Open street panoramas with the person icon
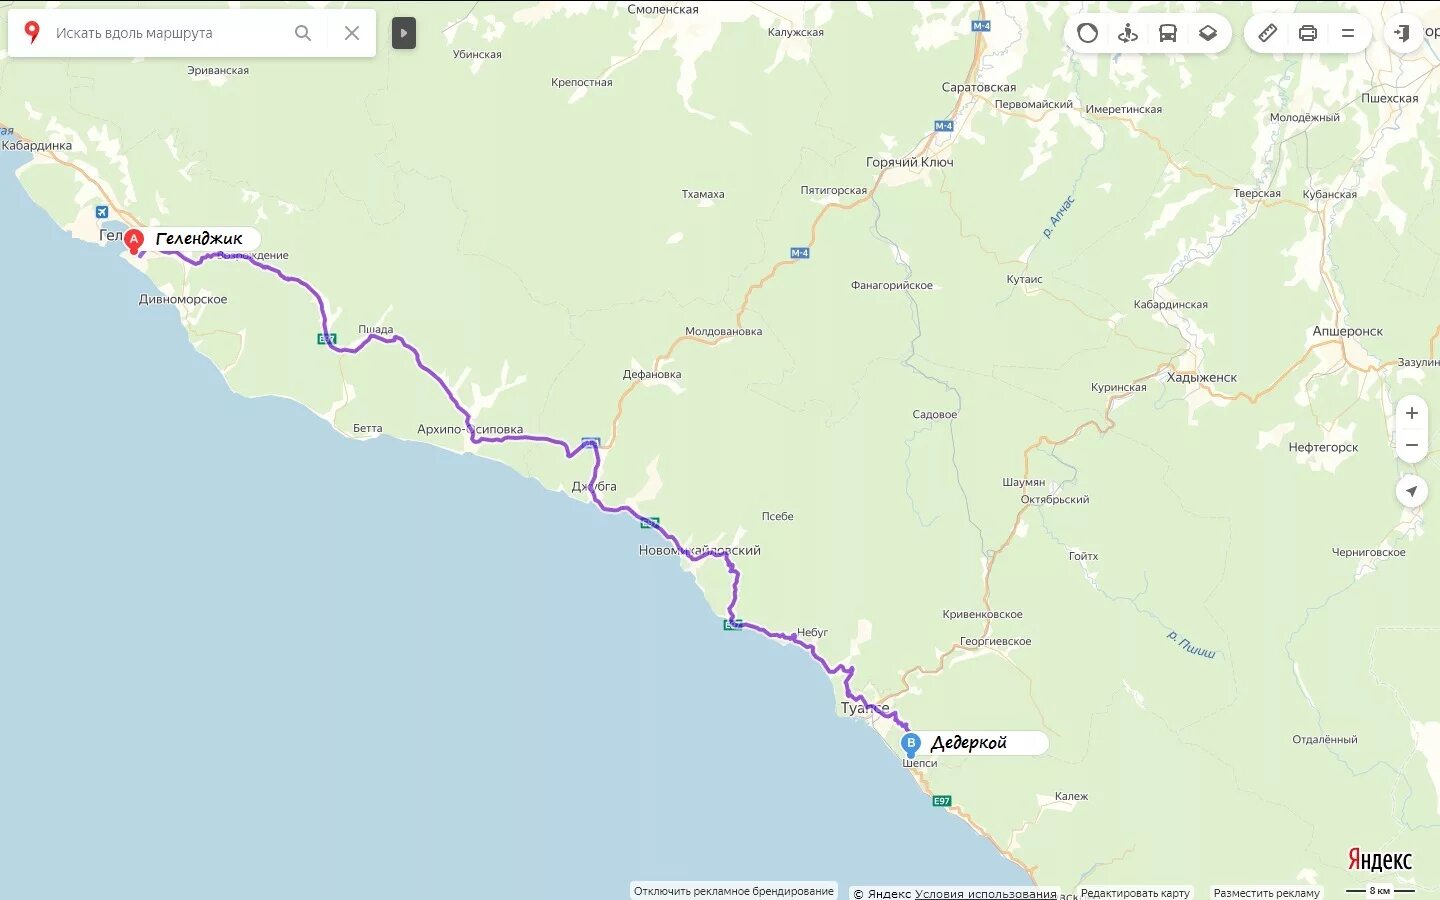 pos(1128,33)
